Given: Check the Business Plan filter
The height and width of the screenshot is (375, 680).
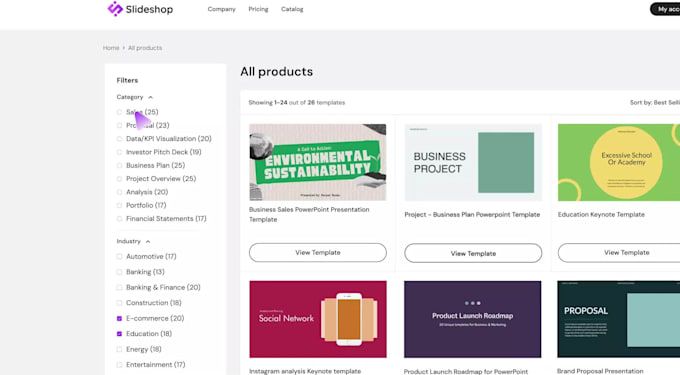Looking at the screenshot, I should pyautogui.click(x=119, y=166).
